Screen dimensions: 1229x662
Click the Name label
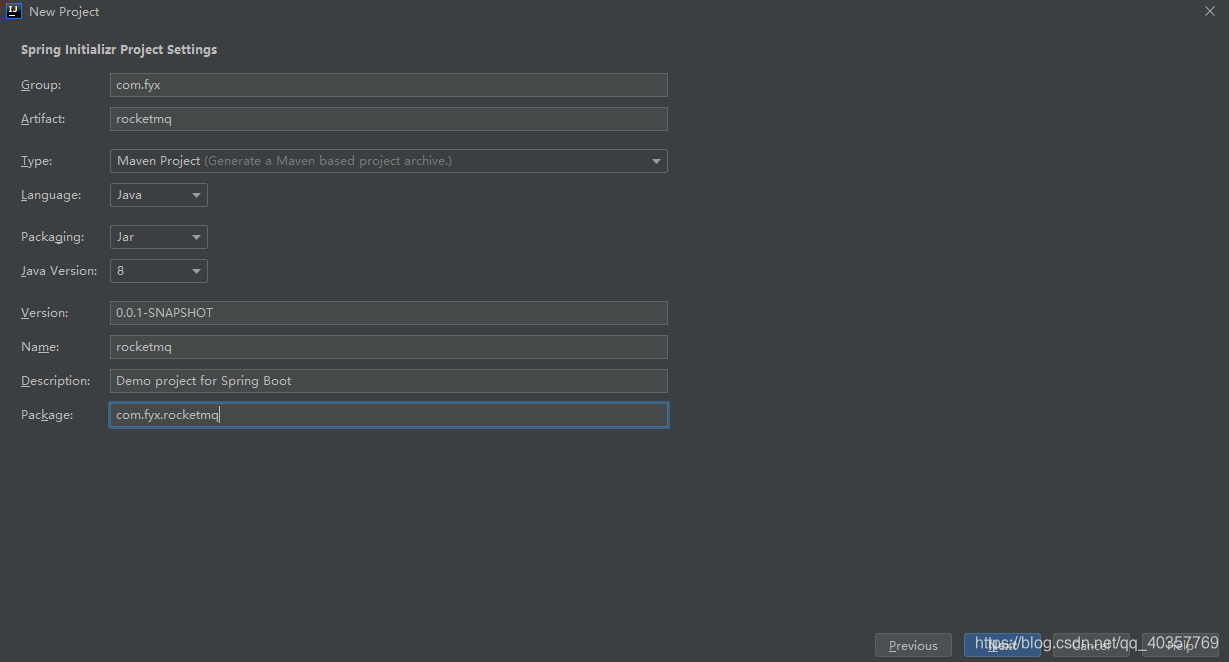point(40,347)
